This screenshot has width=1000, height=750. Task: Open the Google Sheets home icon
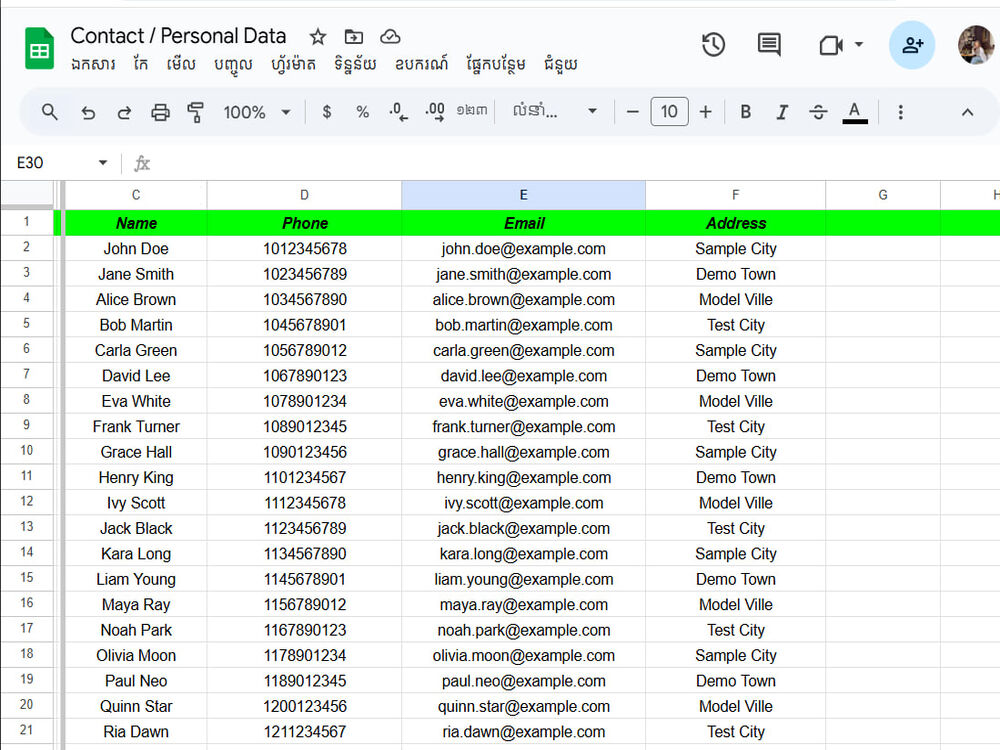click(x=39, y=48)
